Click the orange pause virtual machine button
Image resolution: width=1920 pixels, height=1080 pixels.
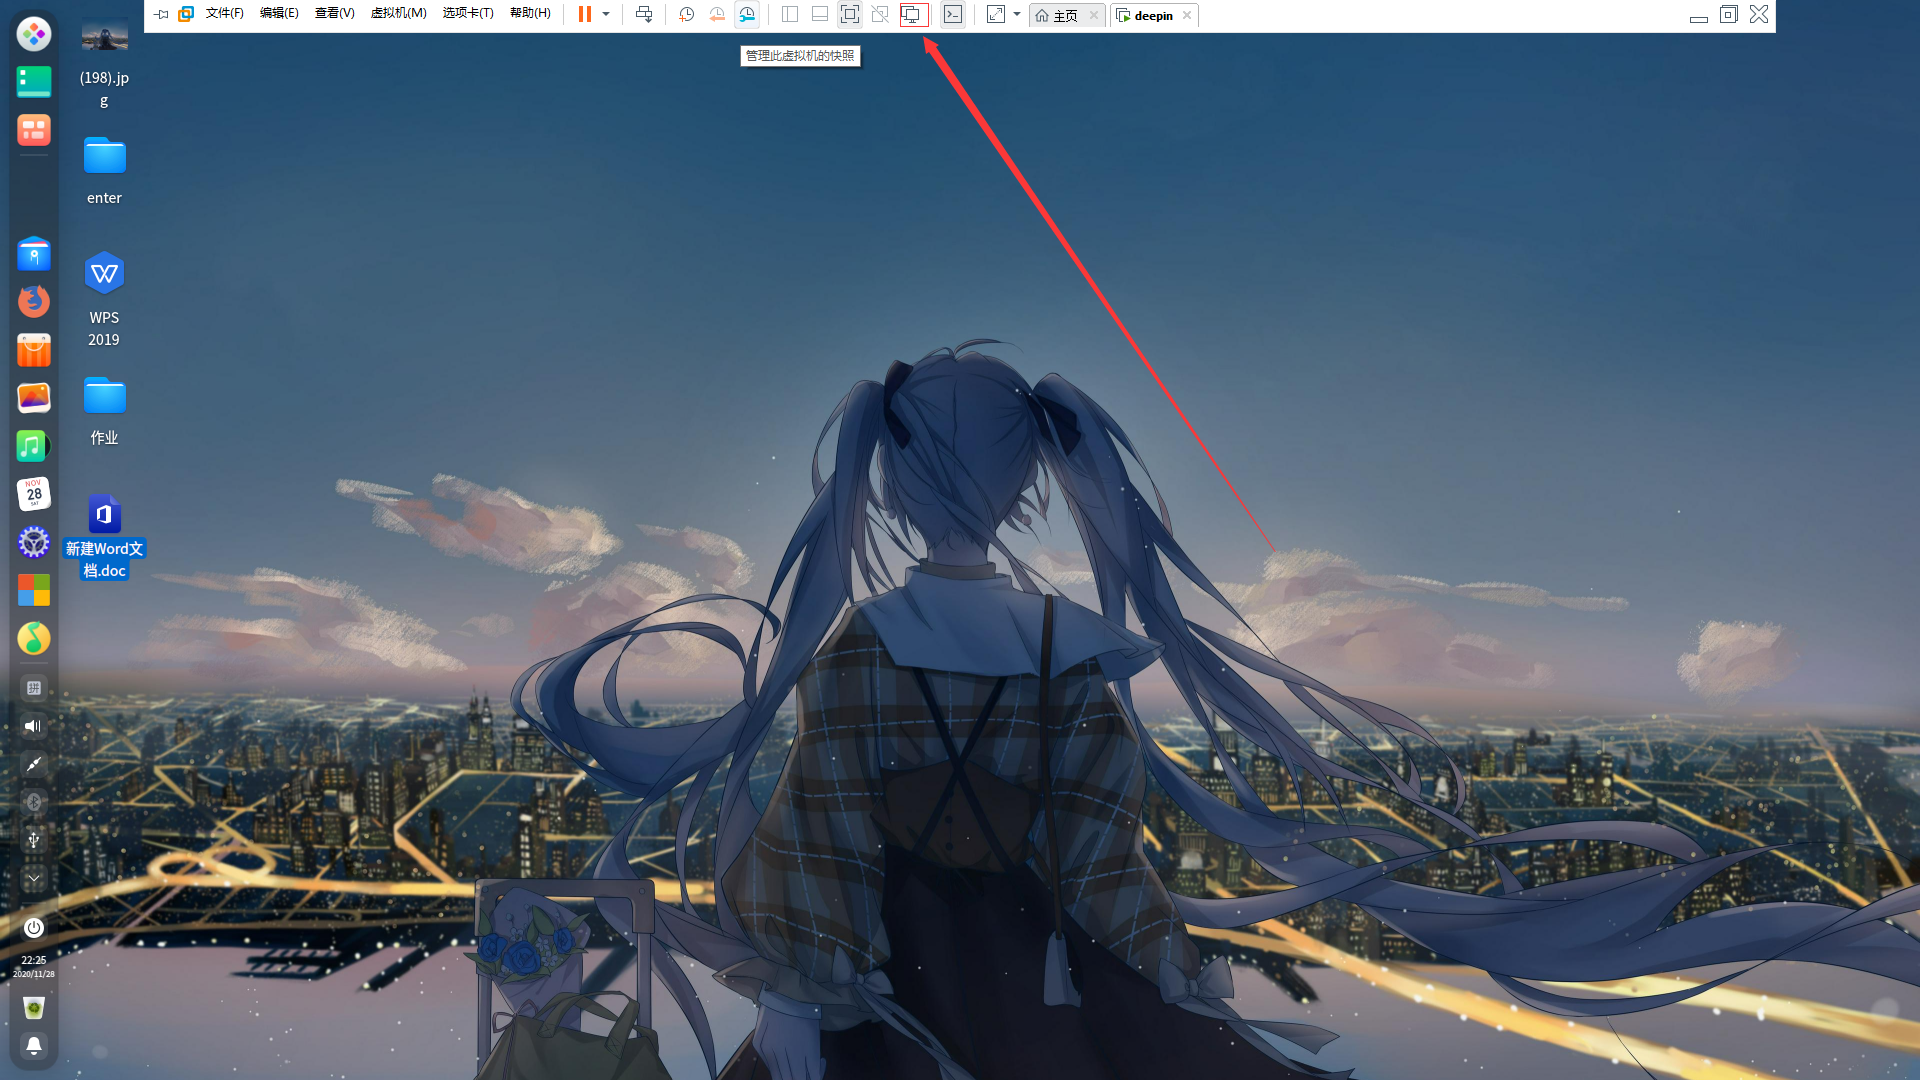coord(585,14)
